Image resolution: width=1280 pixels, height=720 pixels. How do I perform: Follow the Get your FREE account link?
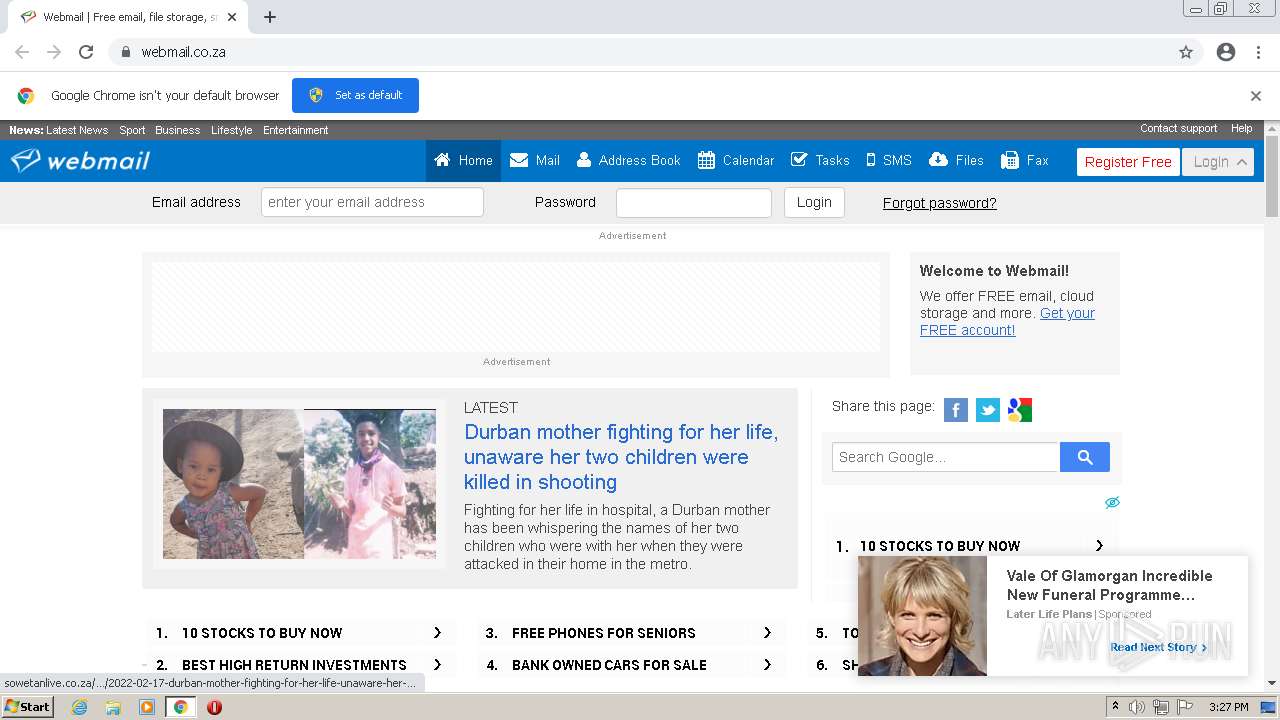1007,321
